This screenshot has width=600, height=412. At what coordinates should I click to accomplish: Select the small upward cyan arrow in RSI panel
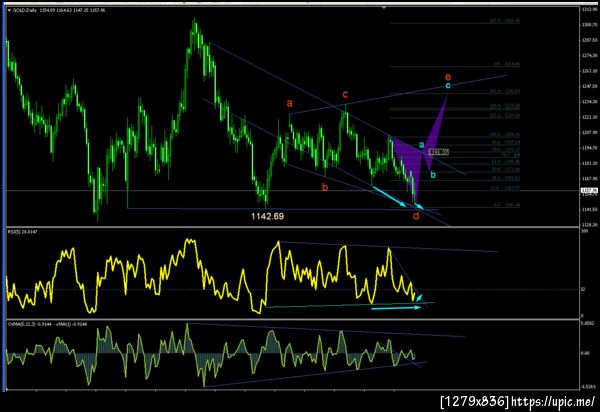point(419,297)
